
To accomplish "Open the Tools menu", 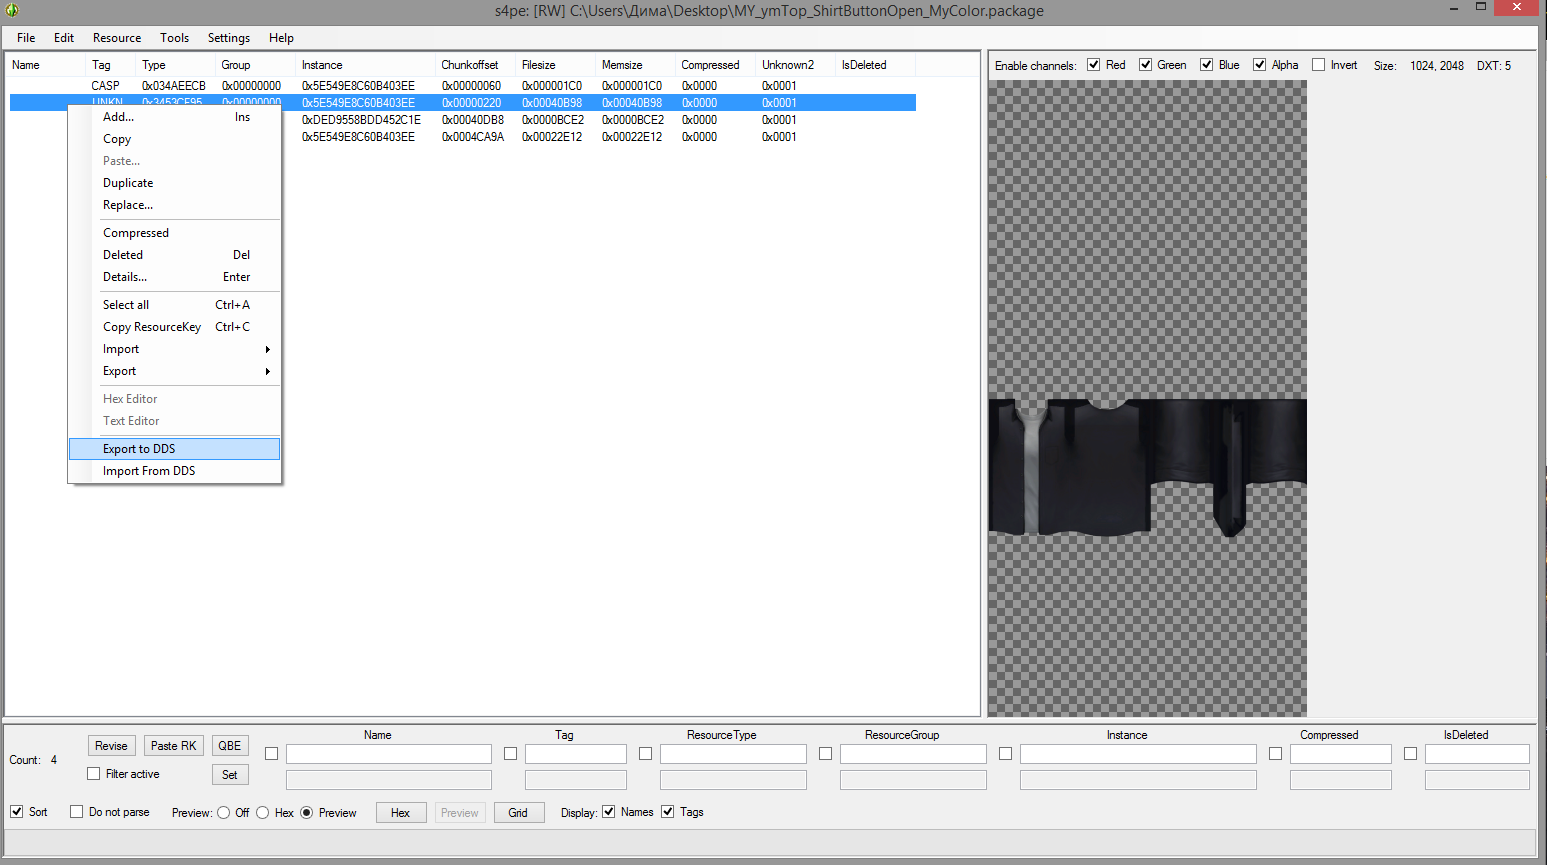I will [174, 38].
